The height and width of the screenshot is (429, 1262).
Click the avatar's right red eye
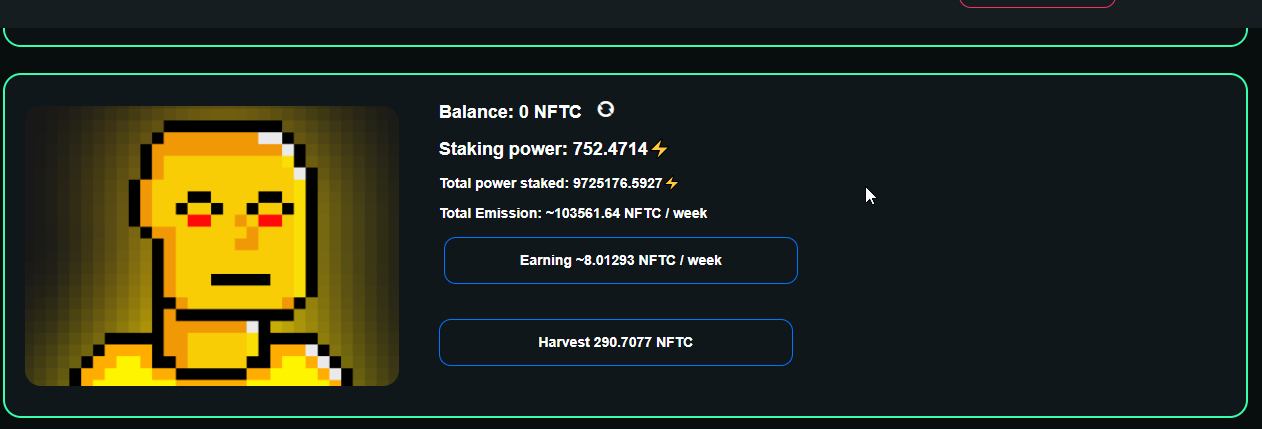(270, 220)
